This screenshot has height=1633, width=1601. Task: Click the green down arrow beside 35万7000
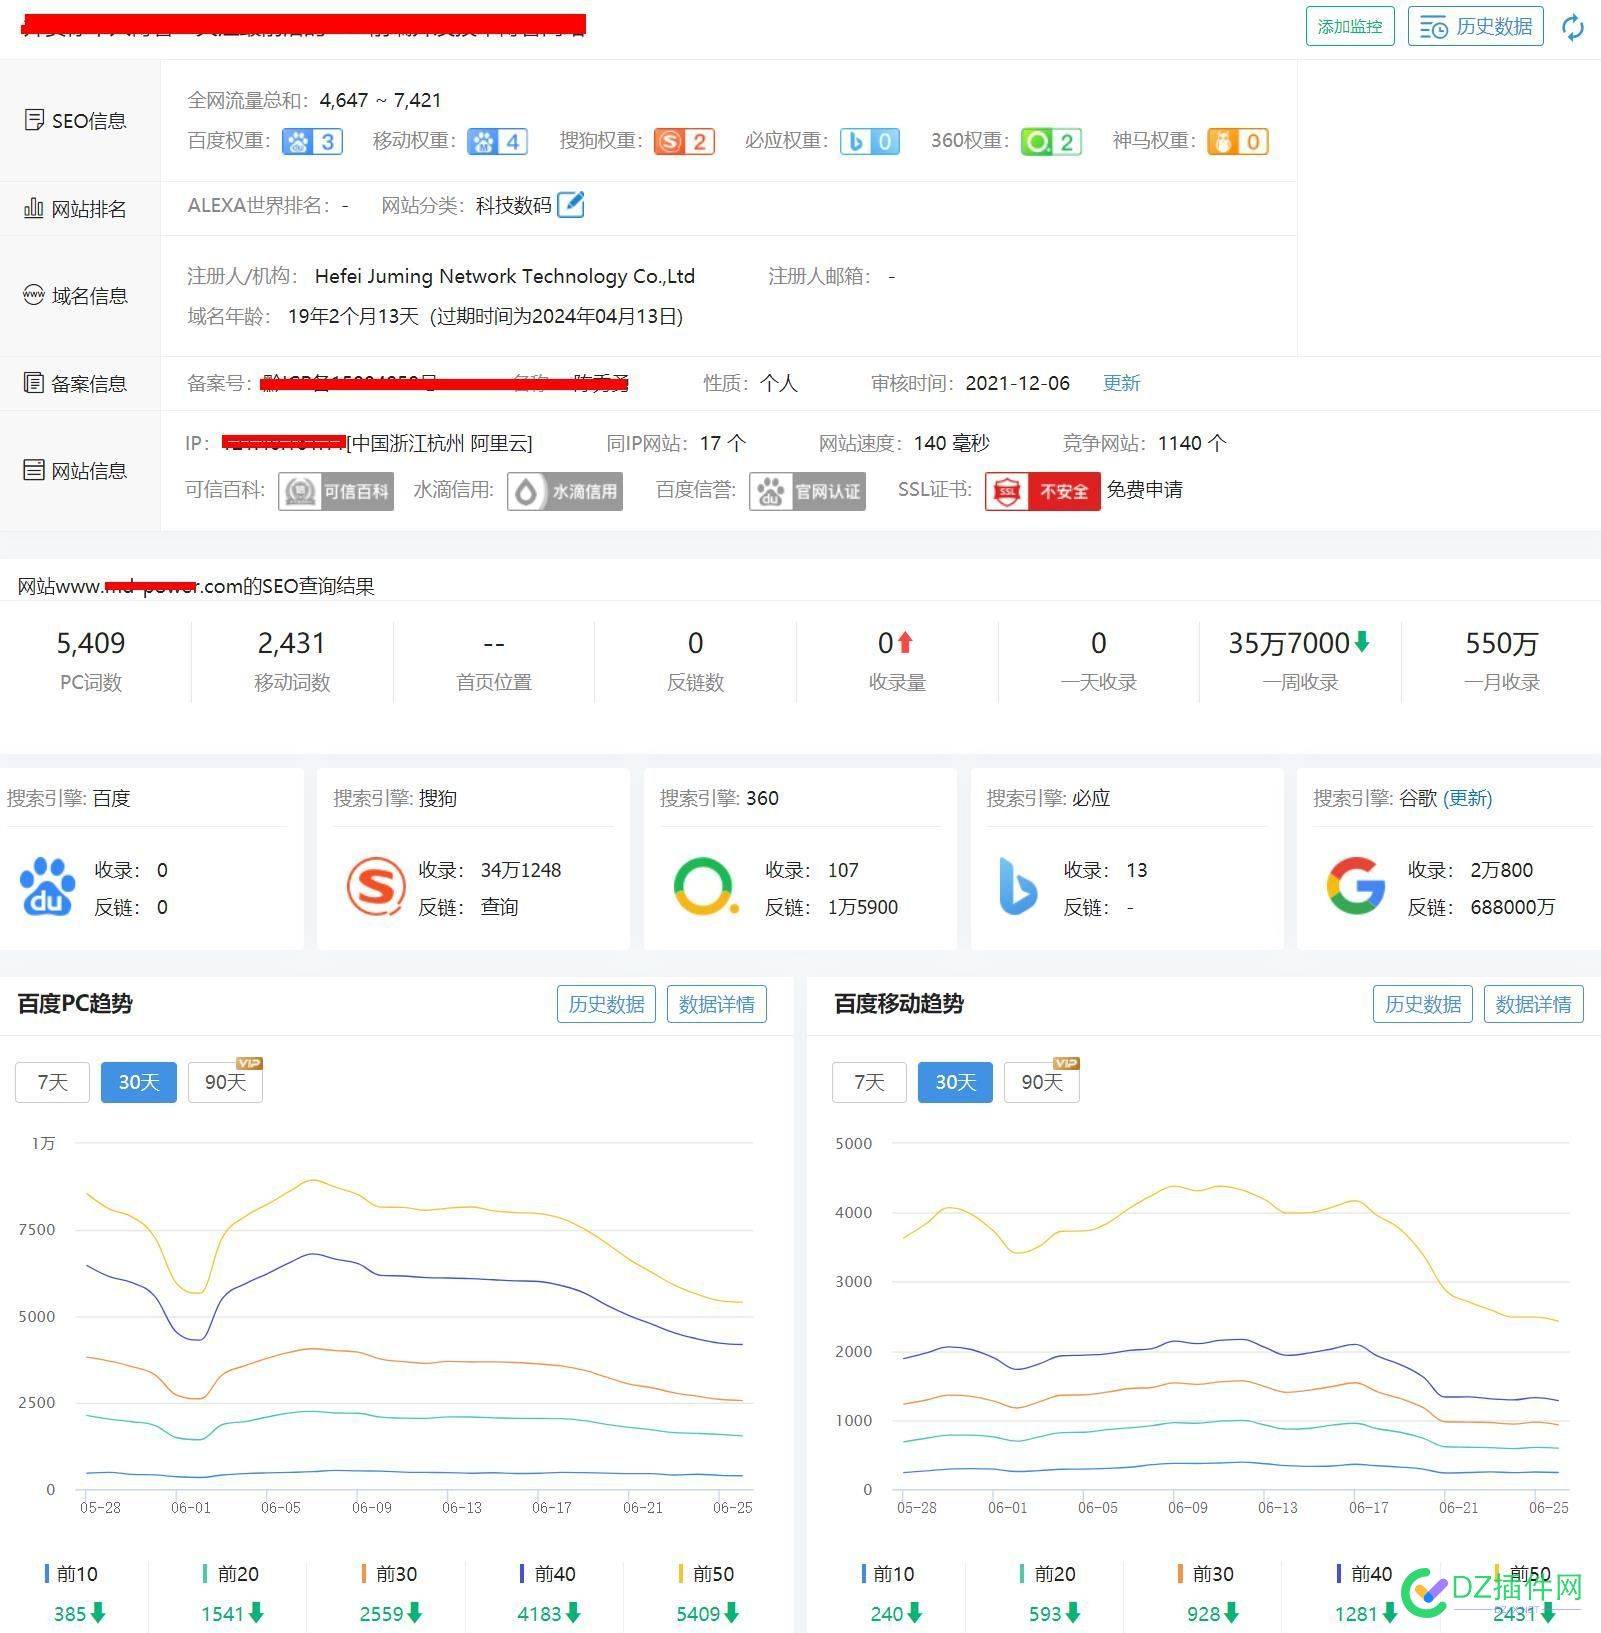tap(1362, 642)
